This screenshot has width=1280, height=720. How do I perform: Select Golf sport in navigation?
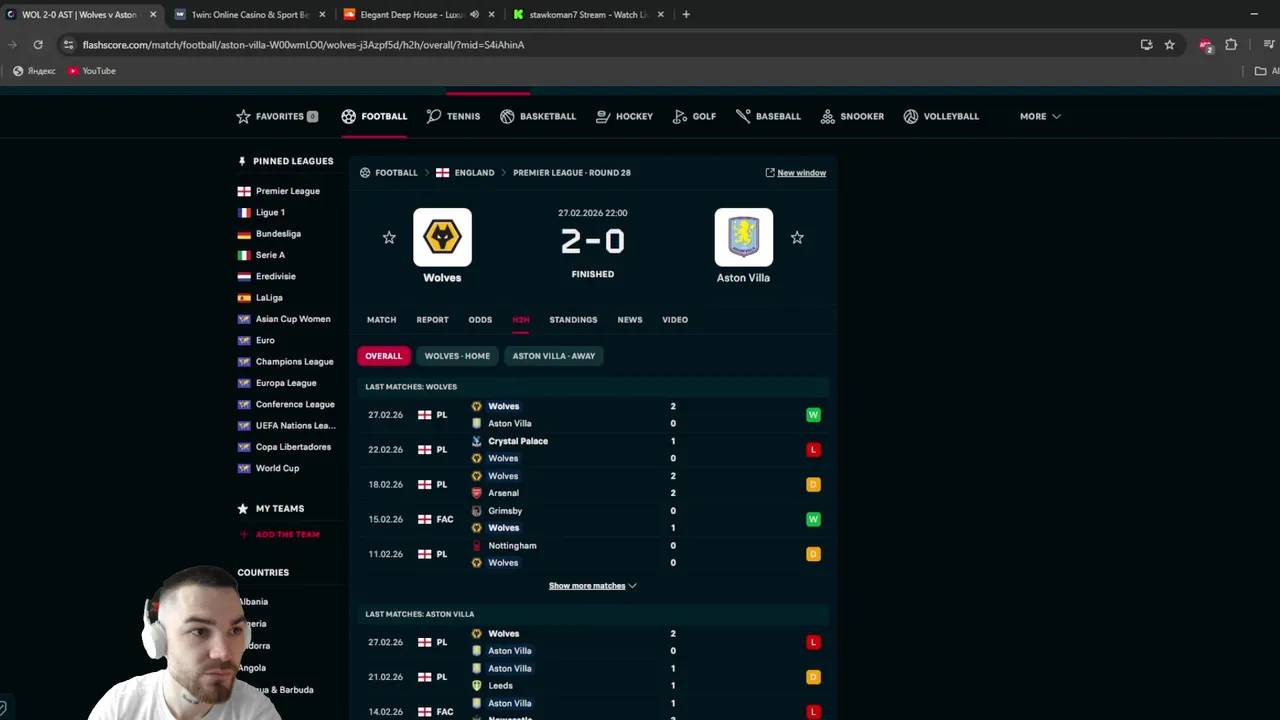(x=694, y=116)
